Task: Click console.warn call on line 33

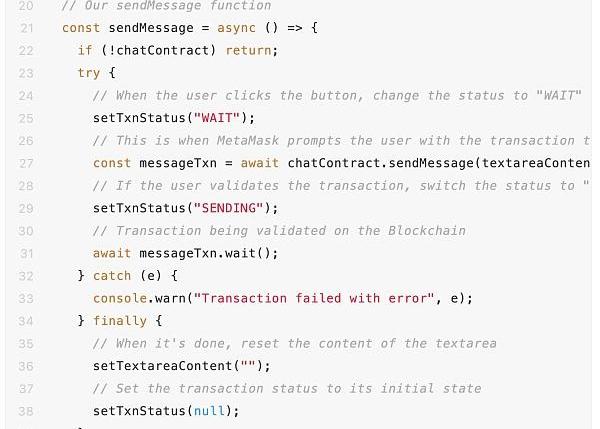Action: point(139,299)
